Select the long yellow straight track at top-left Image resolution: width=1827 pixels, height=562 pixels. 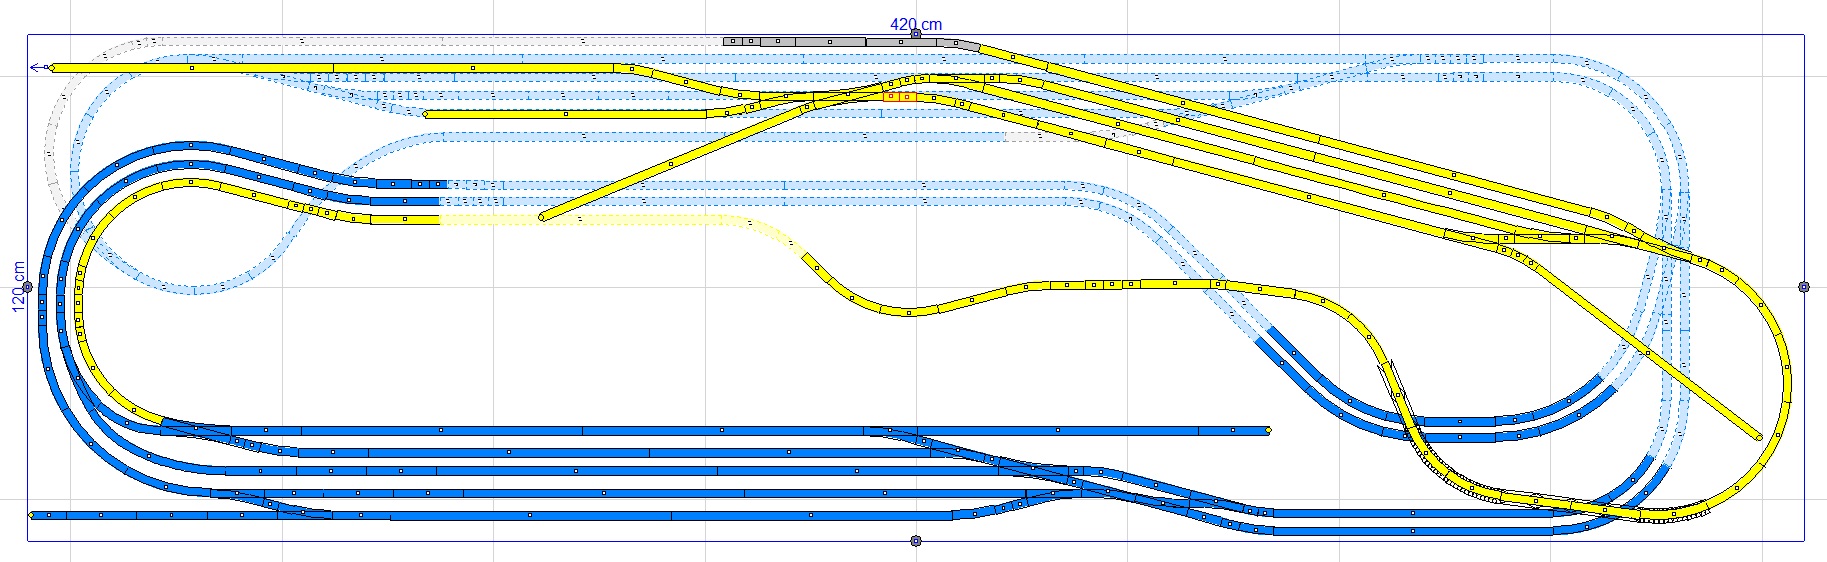[330, 68]
